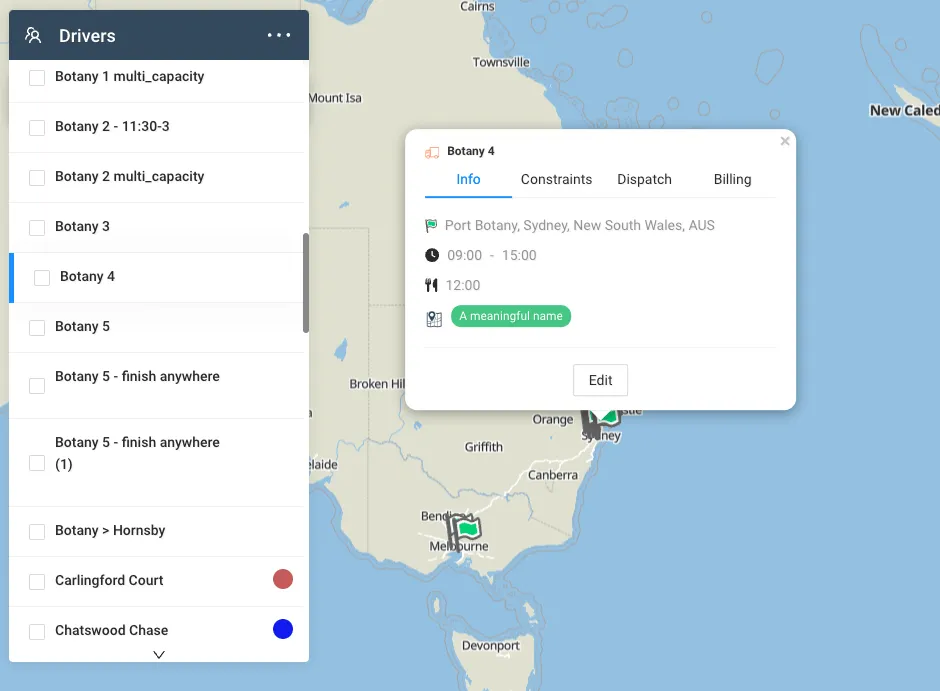Select the Botany 5 driver name
Image resolution: width=940 pixels, height=691 pixels.
pyautogui.click(x=82, y=327)
